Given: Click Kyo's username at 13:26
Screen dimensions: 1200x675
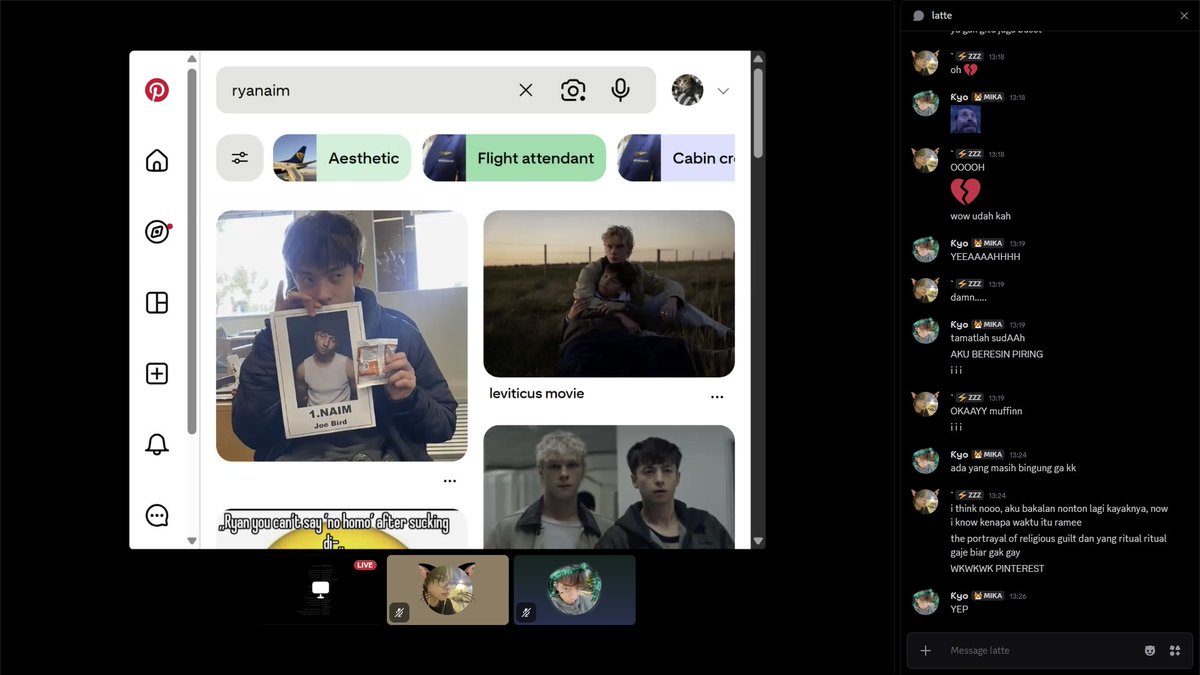Looking at the screenshot, I should pos(959,596).
